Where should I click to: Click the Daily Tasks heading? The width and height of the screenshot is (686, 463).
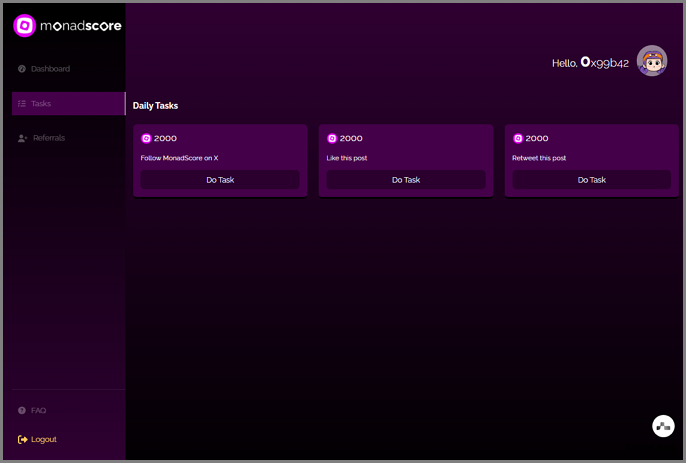click(x=155, y=106)
